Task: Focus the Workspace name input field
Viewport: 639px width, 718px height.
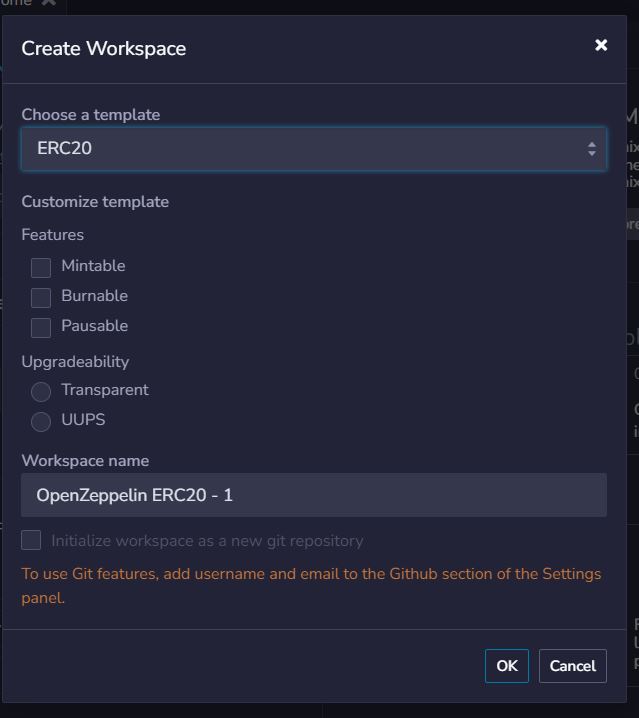Action: [313, 495]
